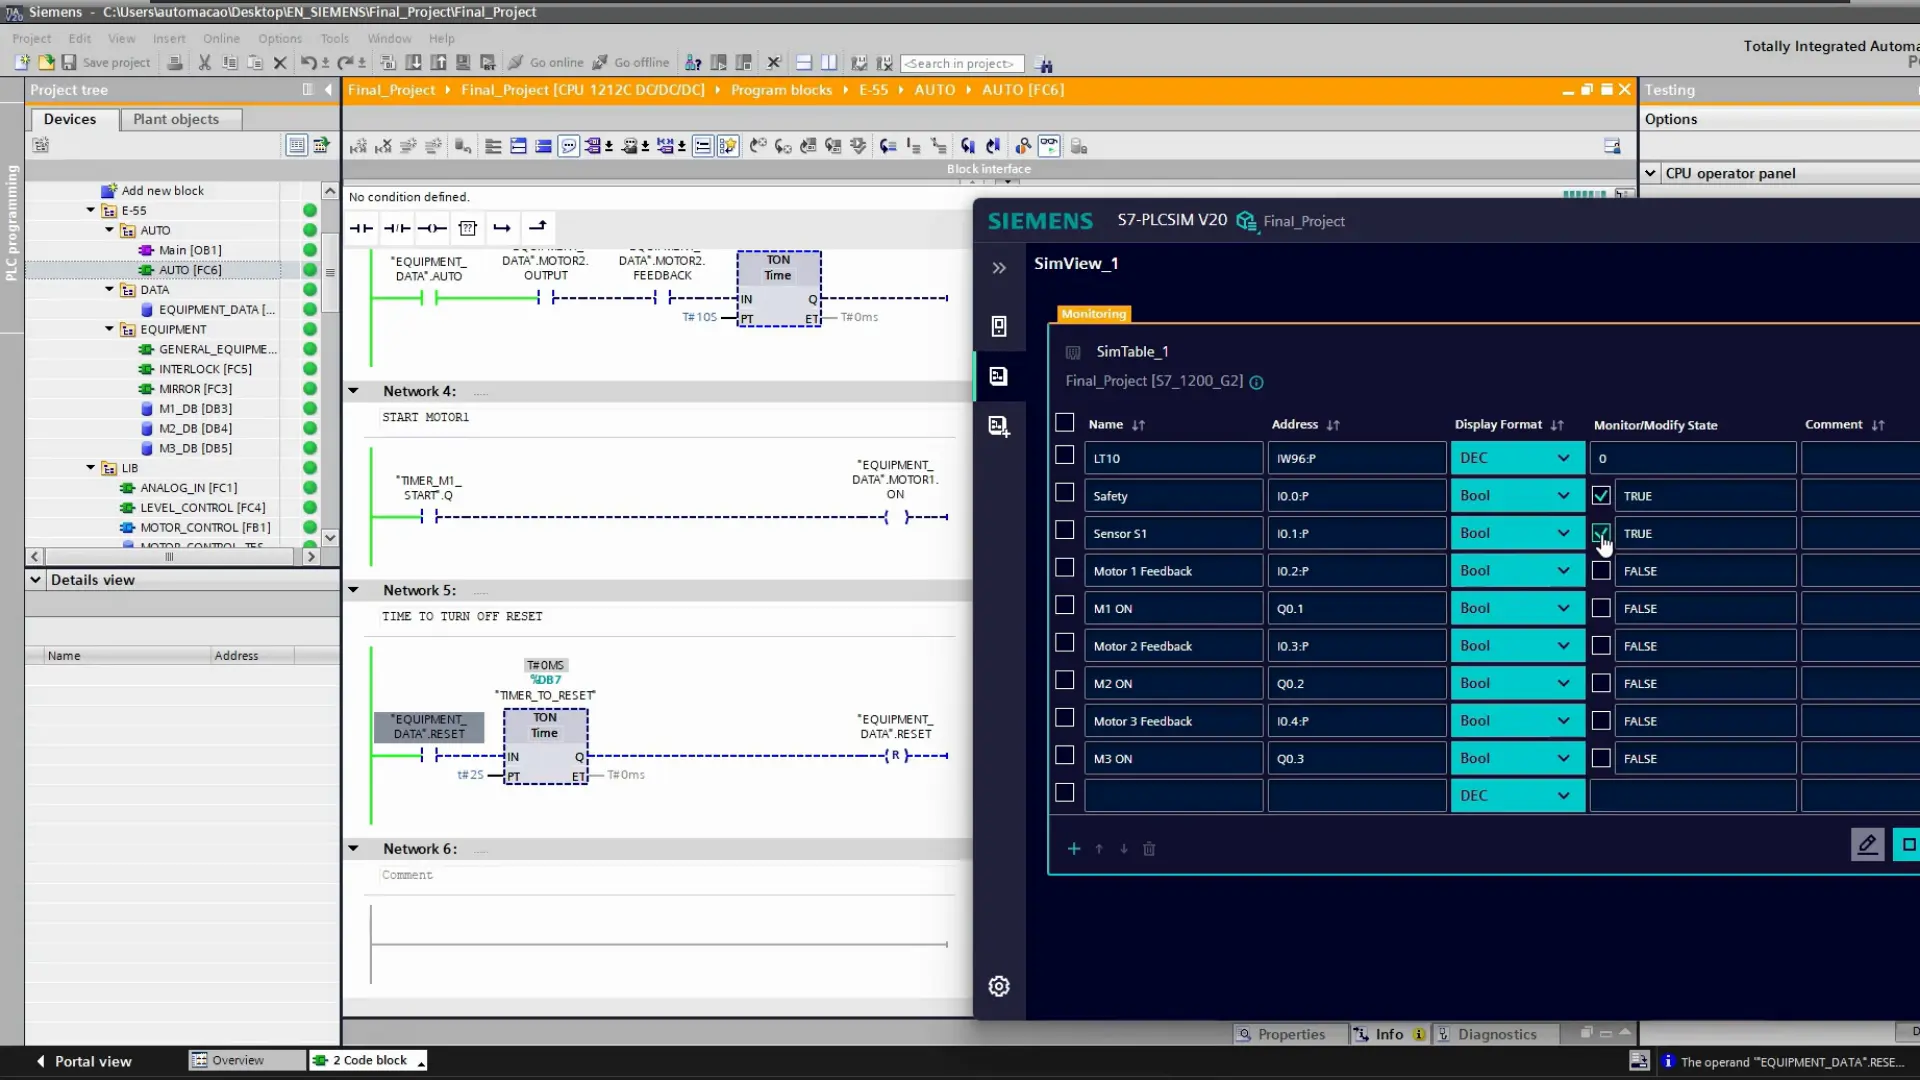Click the LT10 Monitor/Modify value field

coord(1692,458)
